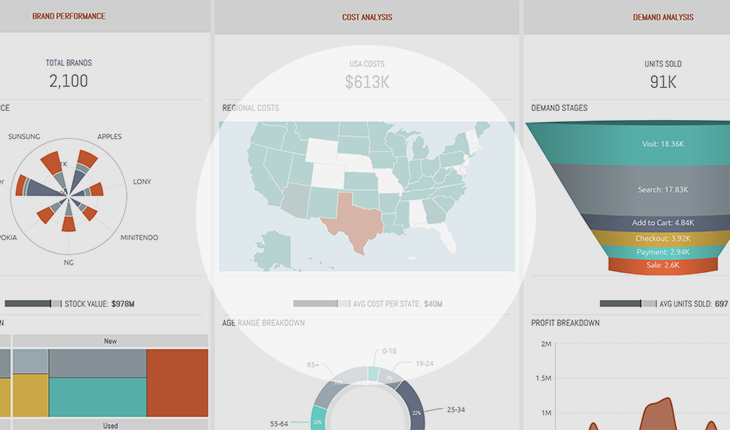Open the Brand Performance tab
The image size is (730, 430).
[x=68, y=16]
